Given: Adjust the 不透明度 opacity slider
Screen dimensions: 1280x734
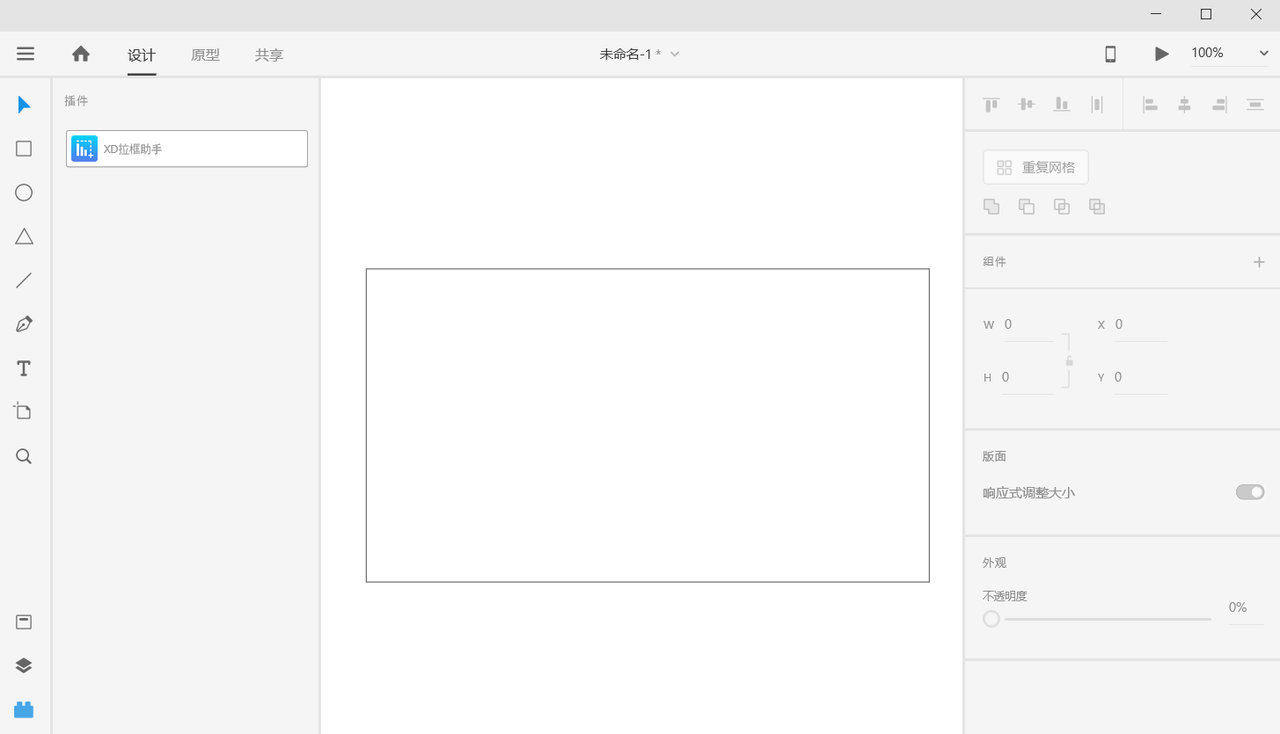Looking at the screenshot, I should pos(1097,619).
